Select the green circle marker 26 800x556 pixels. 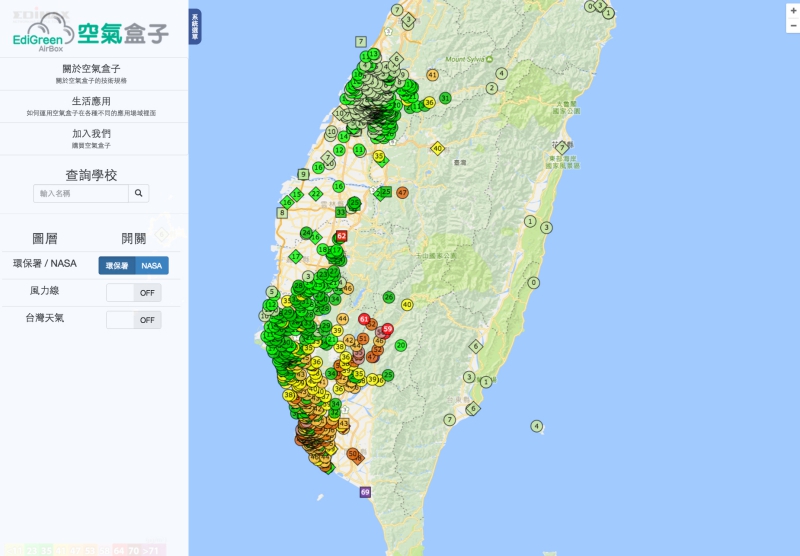tap(389, 297)
